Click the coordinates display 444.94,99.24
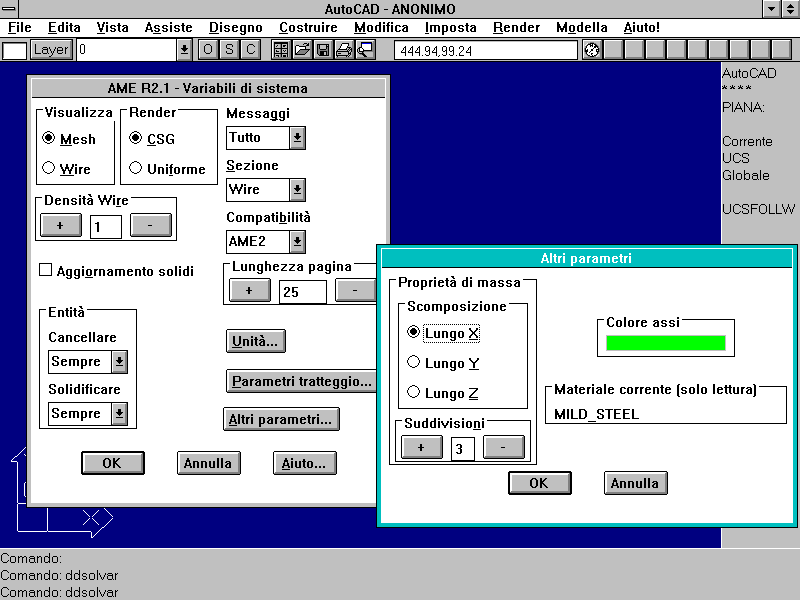This screenshot has height=600, width=800. coord(486,51)
